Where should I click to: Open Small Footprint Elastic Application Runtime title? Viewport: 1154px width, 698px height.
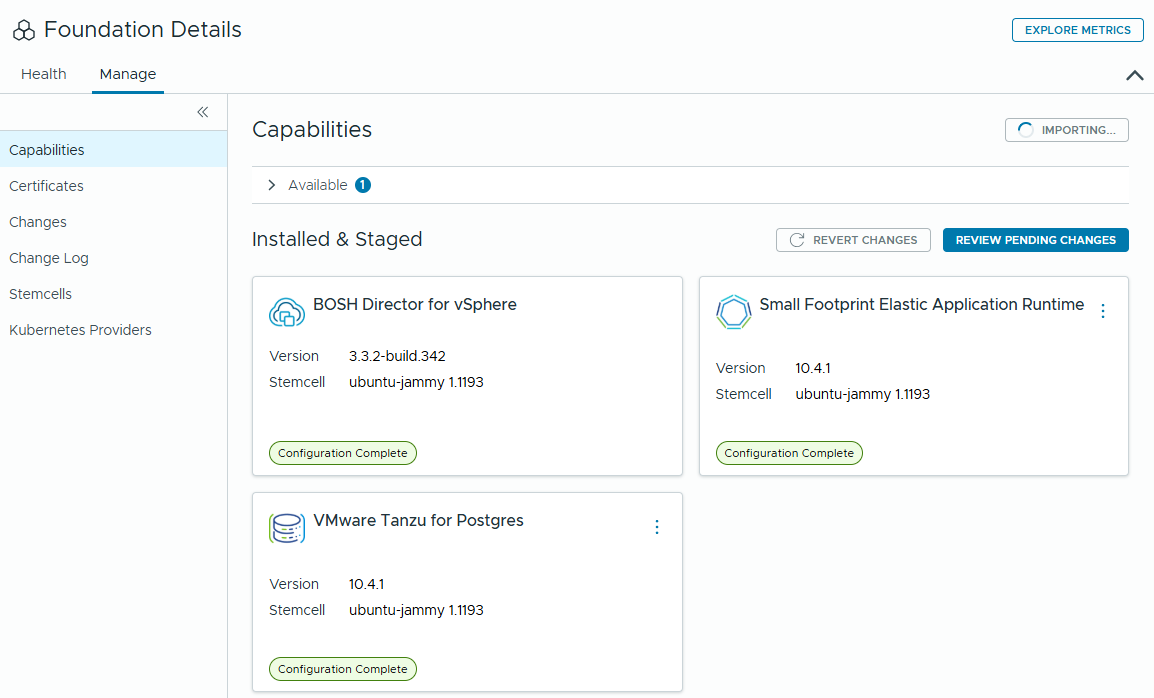pyautogui.click(x=921, y=304)
